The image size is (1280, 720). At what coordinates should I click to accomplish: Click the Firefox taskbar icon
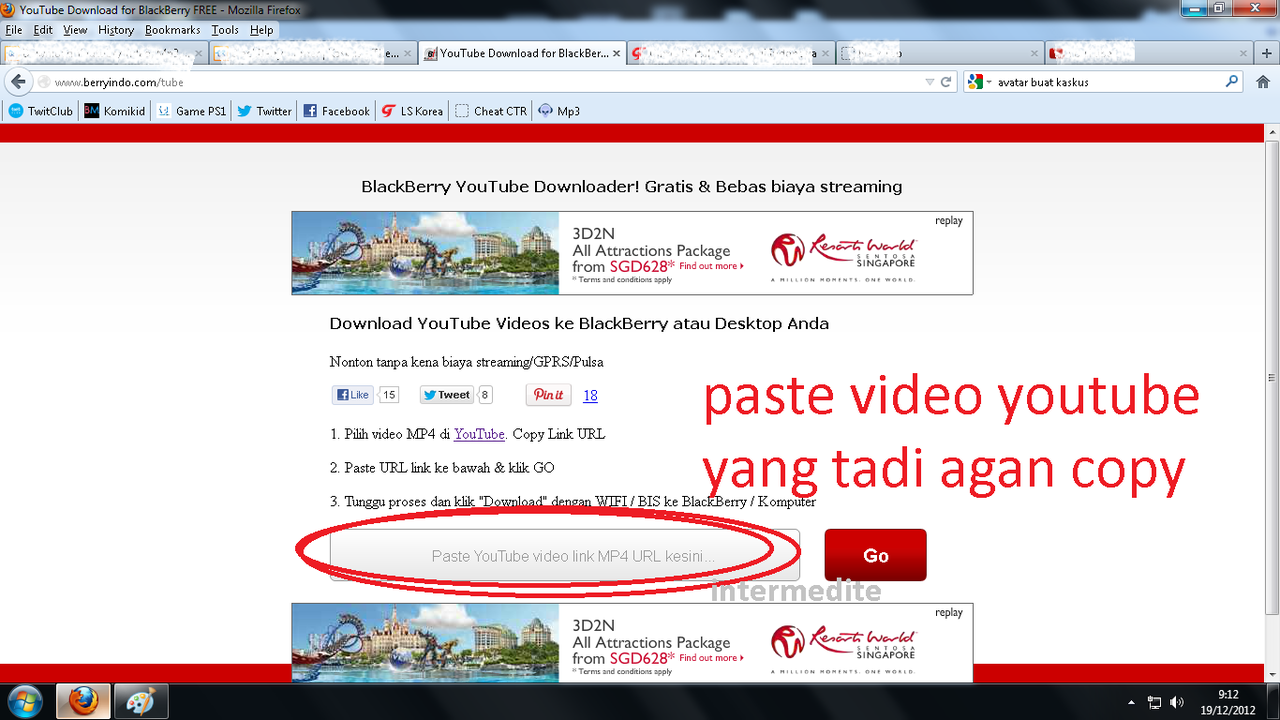pyautogui.click(x=83, y=702)
